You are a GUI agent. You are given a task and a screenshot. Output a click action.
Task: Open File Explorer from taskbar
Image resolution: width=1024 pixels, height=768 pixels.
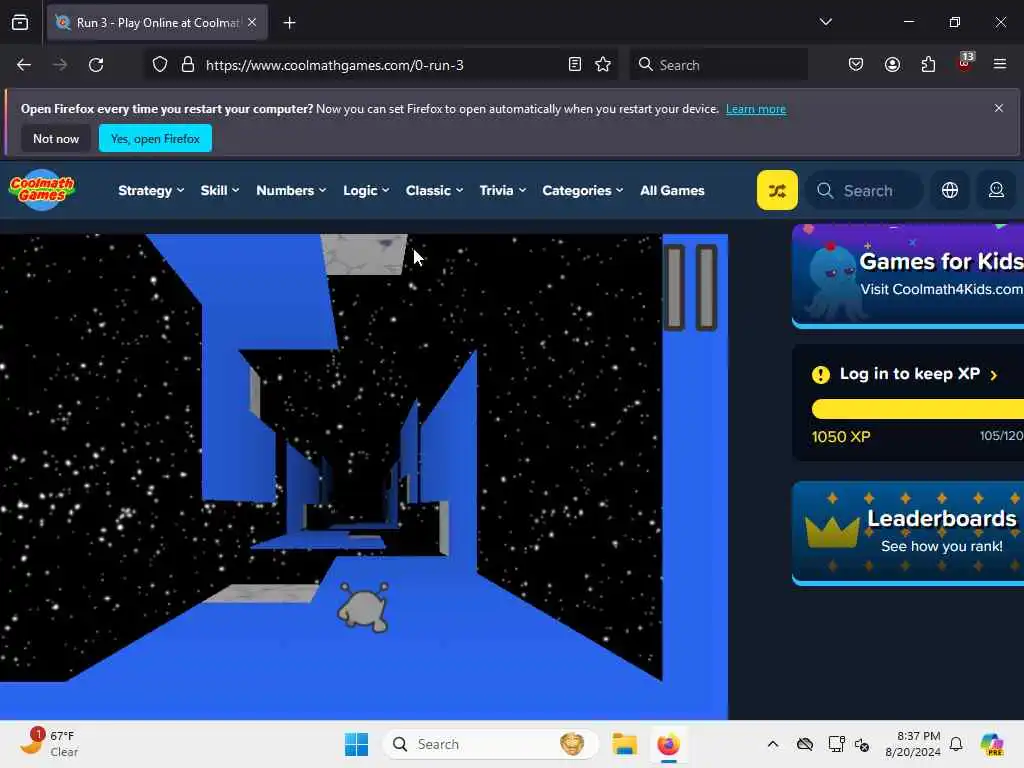(x=624, y=744)
